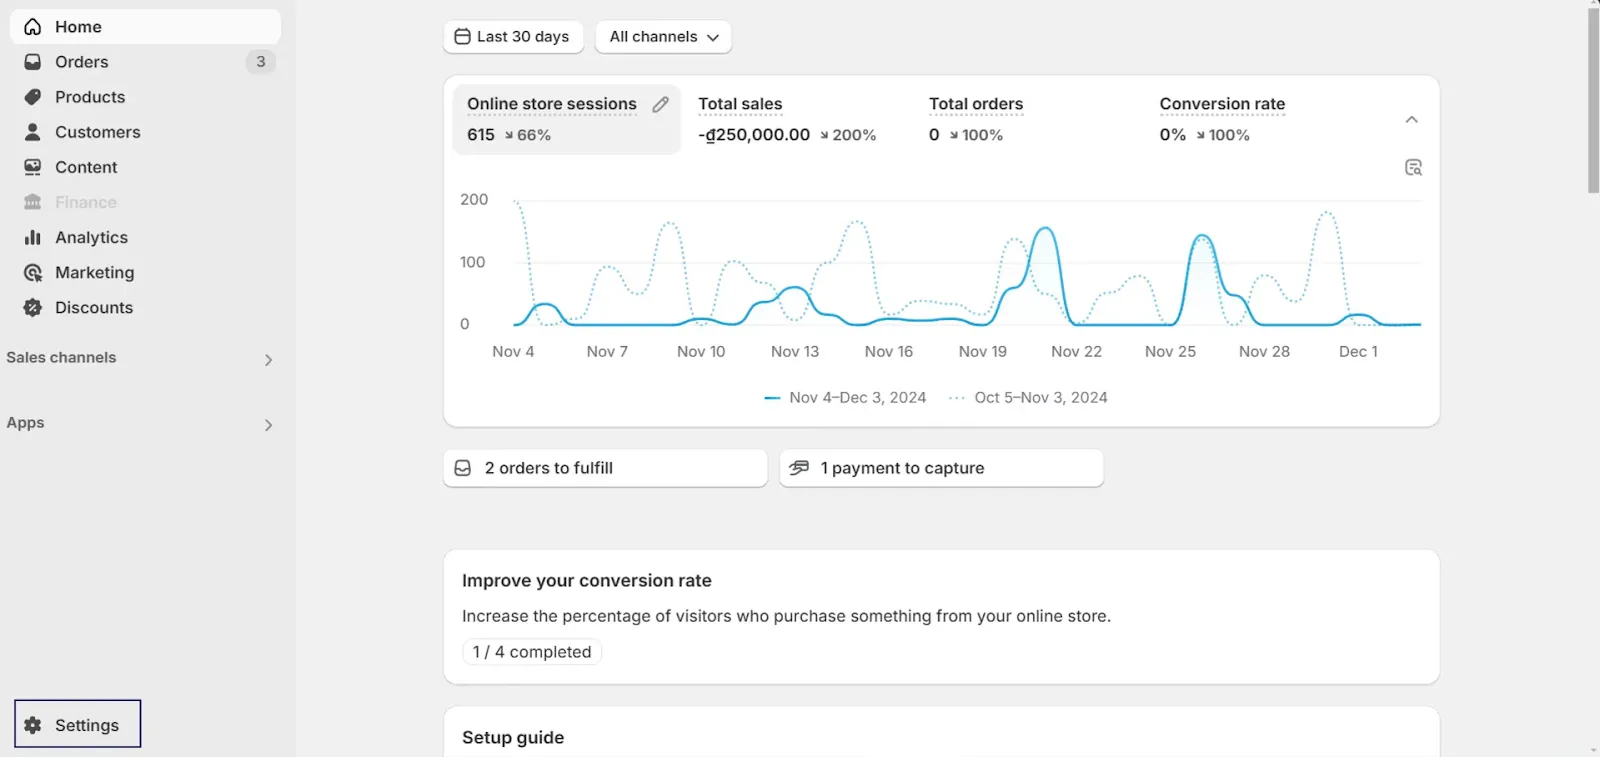The width and height of the screenshot is (1600, 757).
Task: Click the Nov 19 axis label
Action: (x=983, y=352)
